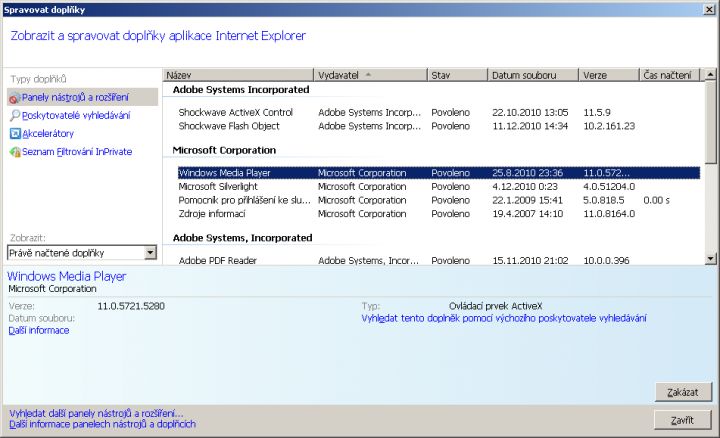Click Ovládací prvek ActiveX type value
Screen dimensions: 720x438
[495, 306]
